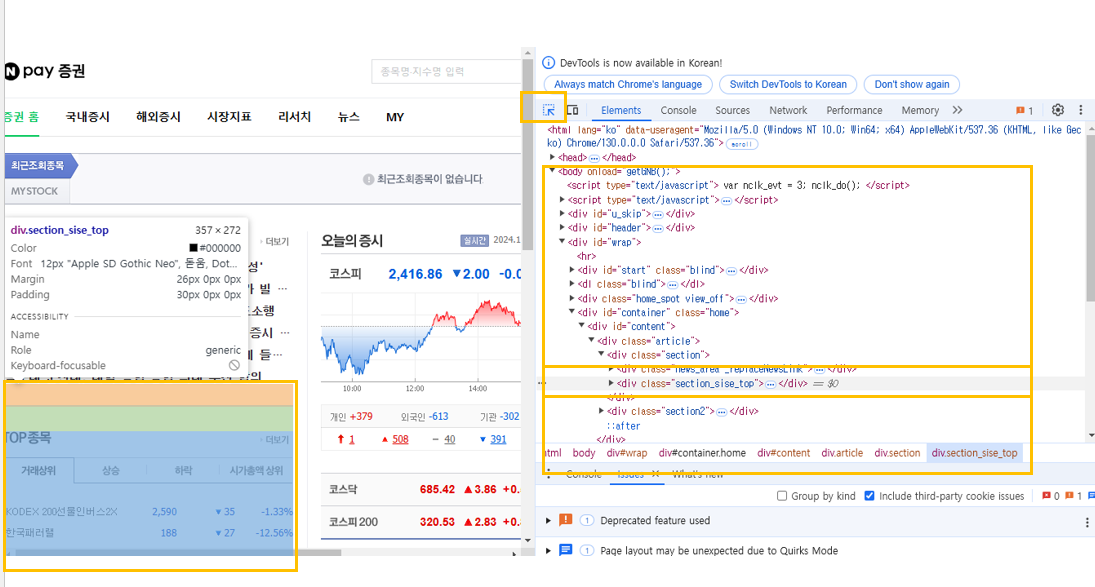This screenshot has height=587, width=1095.
Task: Open MY menu on the page
Action: click(395, 117)
